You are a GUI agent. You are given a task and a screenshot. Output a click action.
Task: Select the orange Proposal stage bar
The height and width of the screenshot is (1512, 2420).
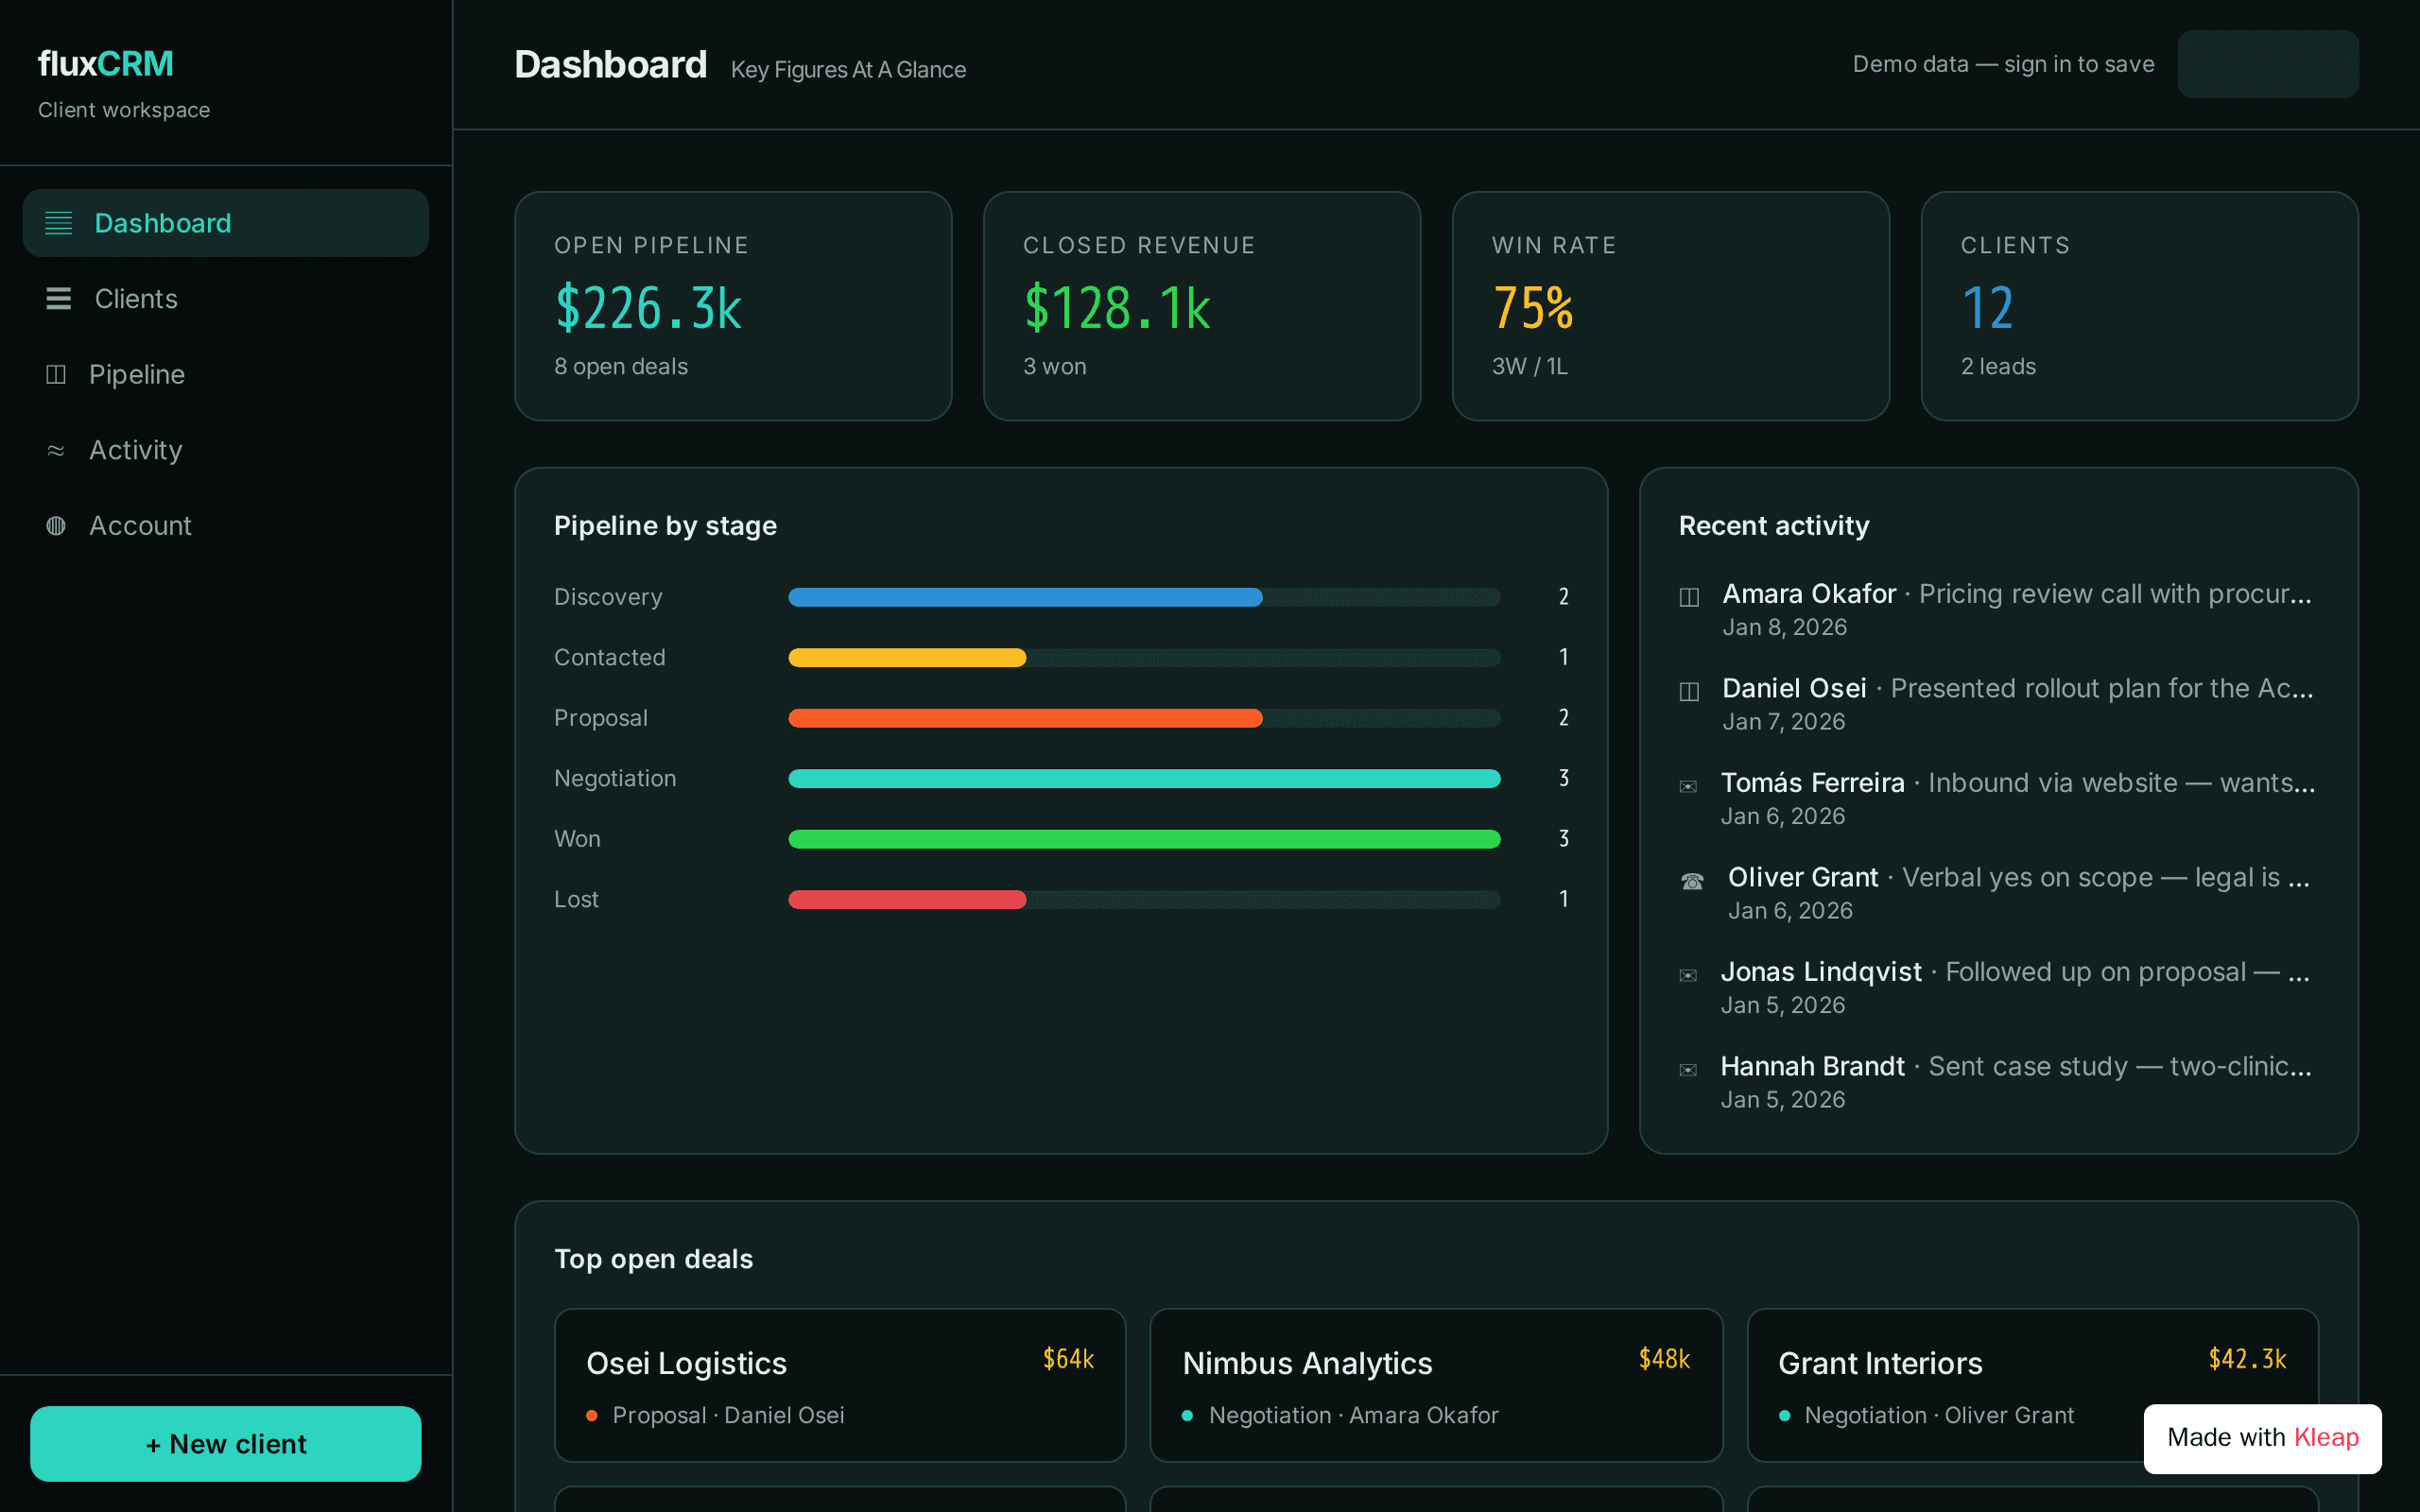click(1025, 718)
